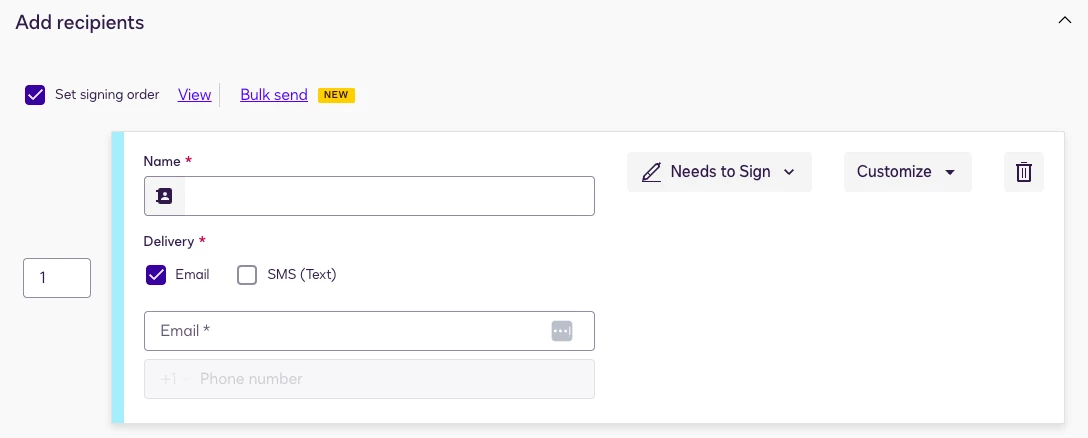
Task: Delete recipient with the trash icon
Action: 1023,171
